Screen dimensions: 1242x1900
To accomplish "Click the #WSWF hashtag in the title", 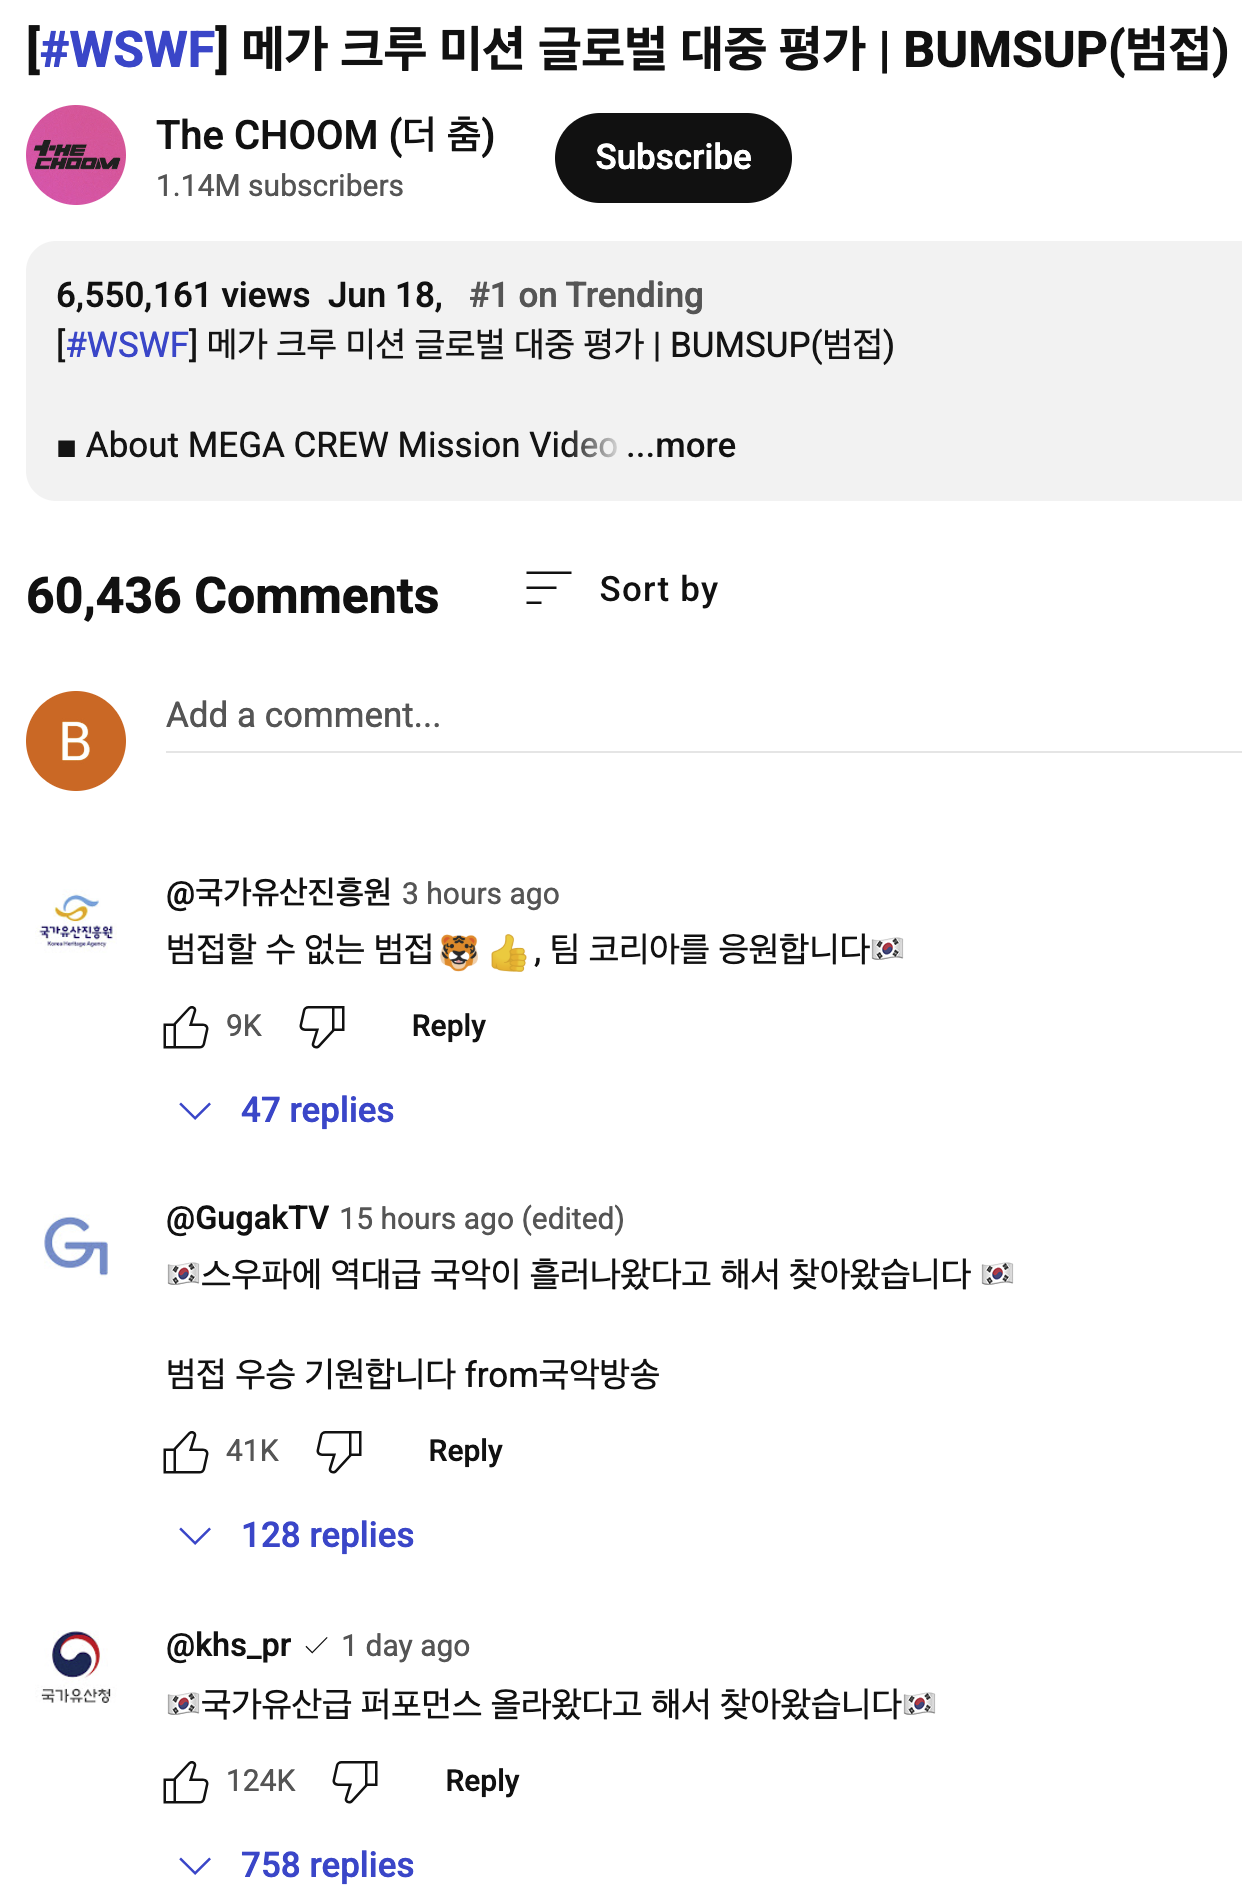I will (x=128, y=49).
